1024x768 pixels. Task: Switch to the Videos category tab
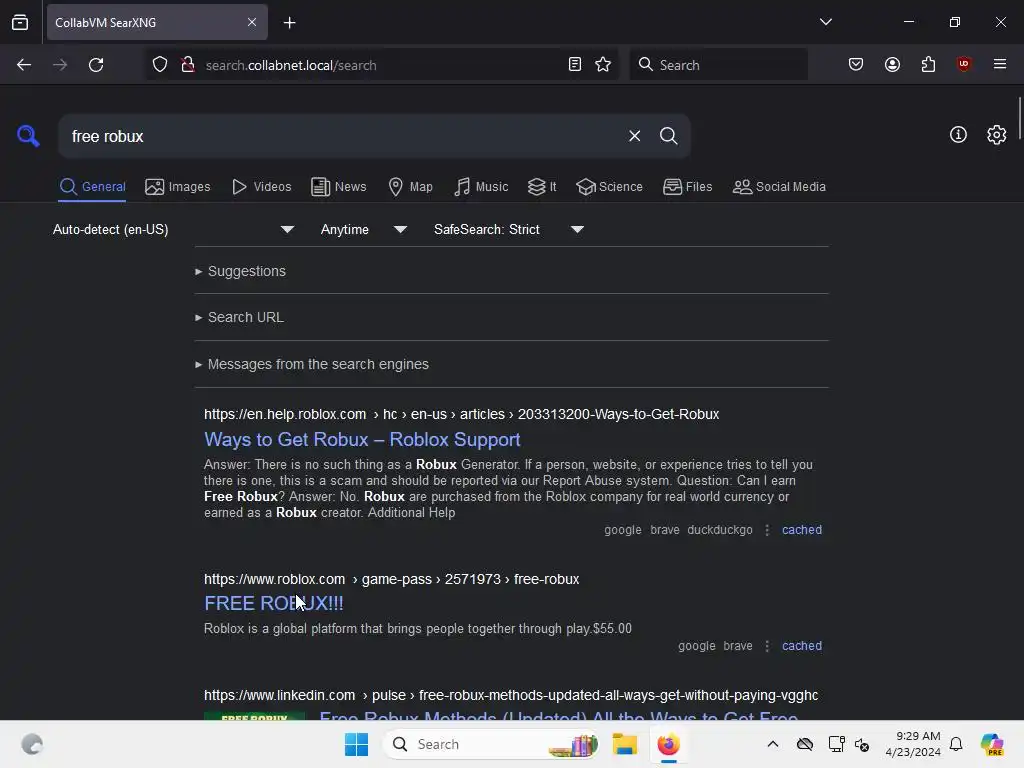tap(261, 187)
